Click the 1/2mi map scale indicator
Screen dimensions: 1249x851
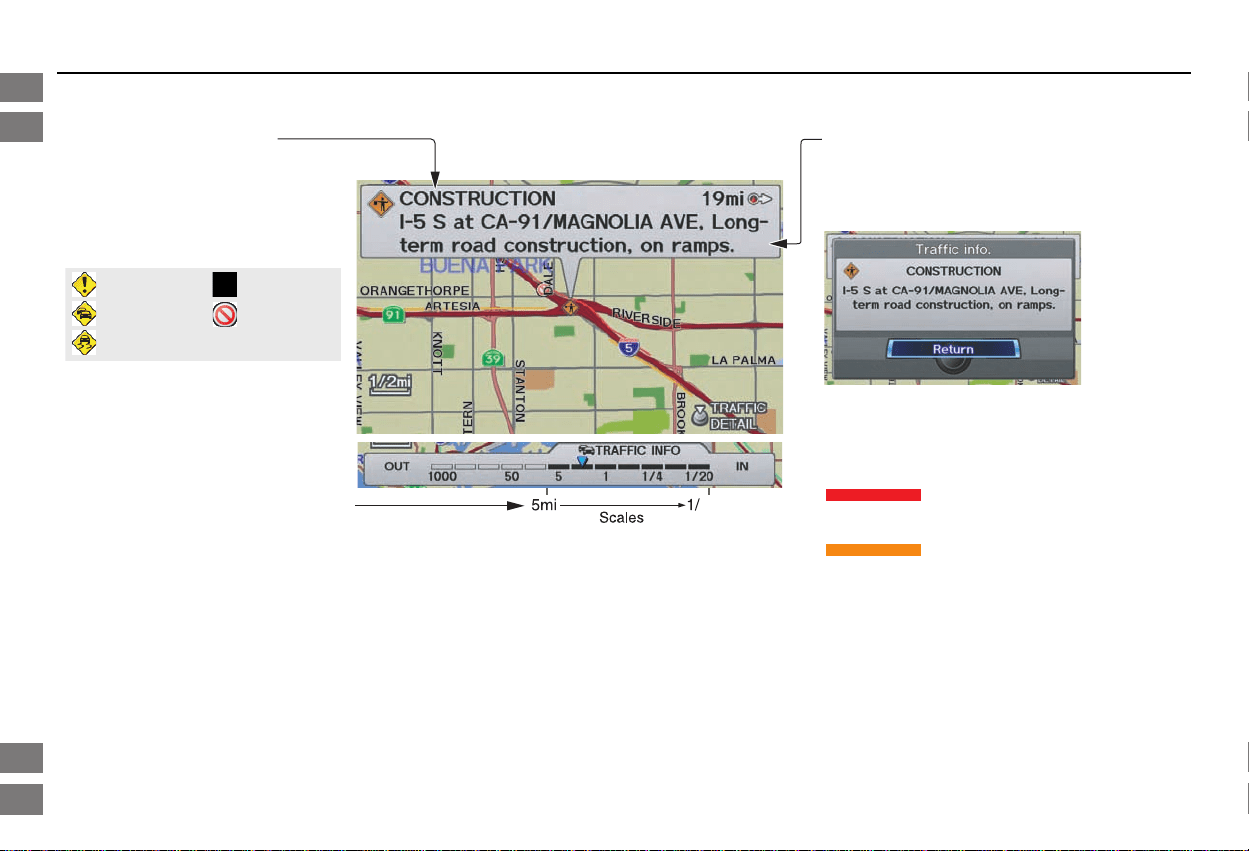pyautogui.click(x=392, y=384)
